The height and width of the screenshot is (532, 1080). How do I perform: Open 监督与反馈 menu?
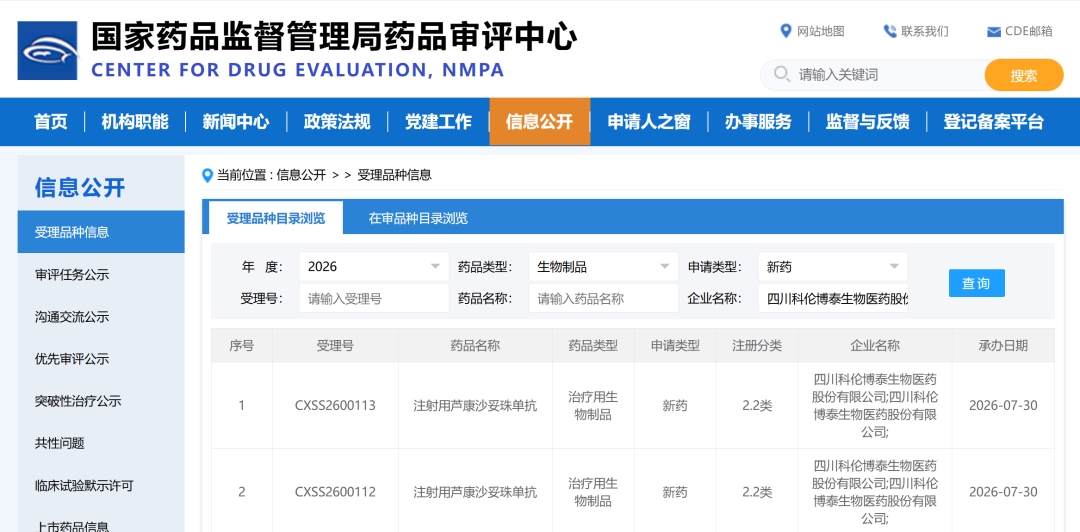point(867,122)
